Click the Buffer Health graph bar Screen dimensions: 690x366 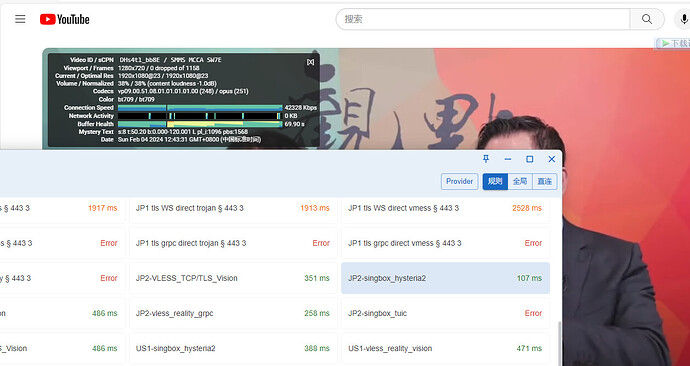point(200,124)
